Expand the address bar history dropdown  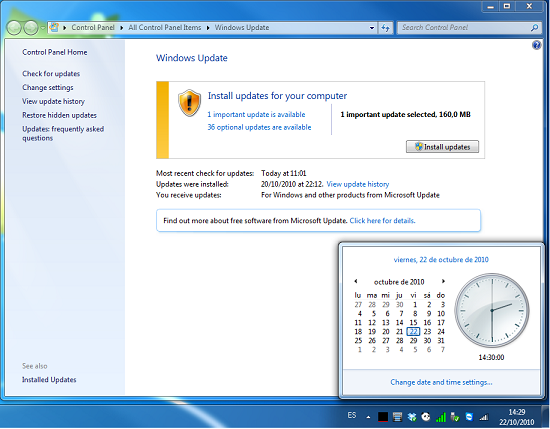coord(372,28)
